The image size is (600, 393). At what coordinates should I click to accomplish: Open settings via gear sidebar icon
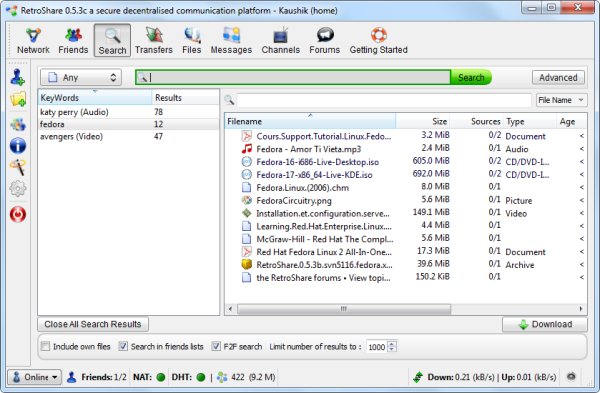coord(18,189)
